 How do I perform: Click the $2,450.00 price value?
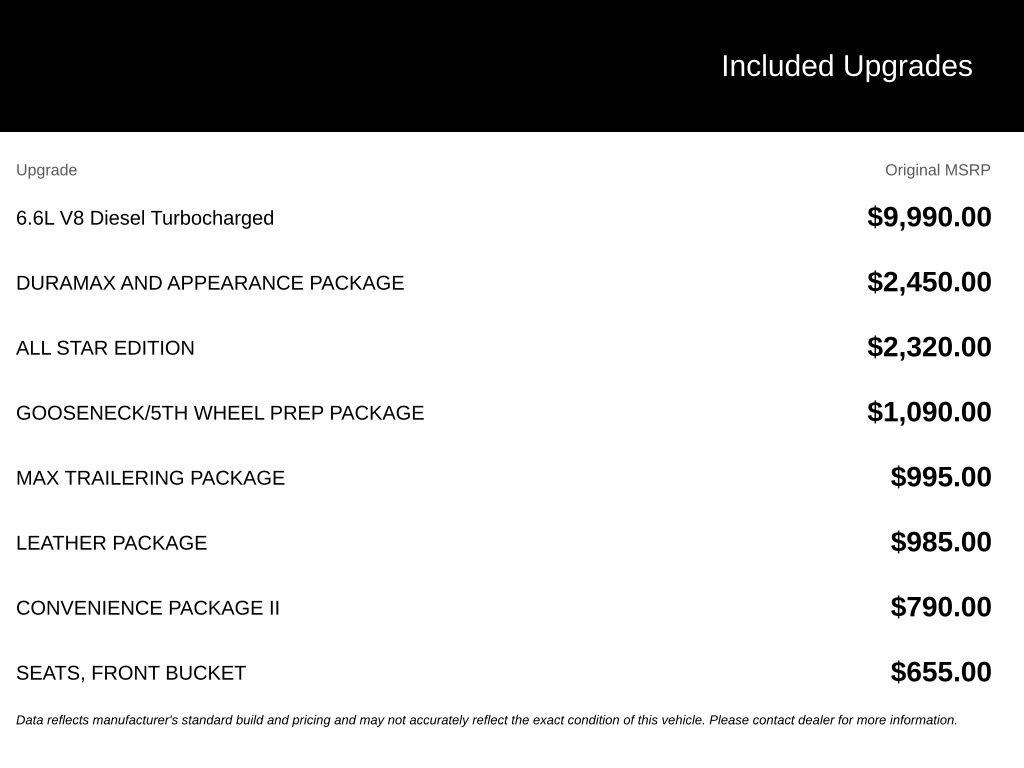[x=929, y=282]
